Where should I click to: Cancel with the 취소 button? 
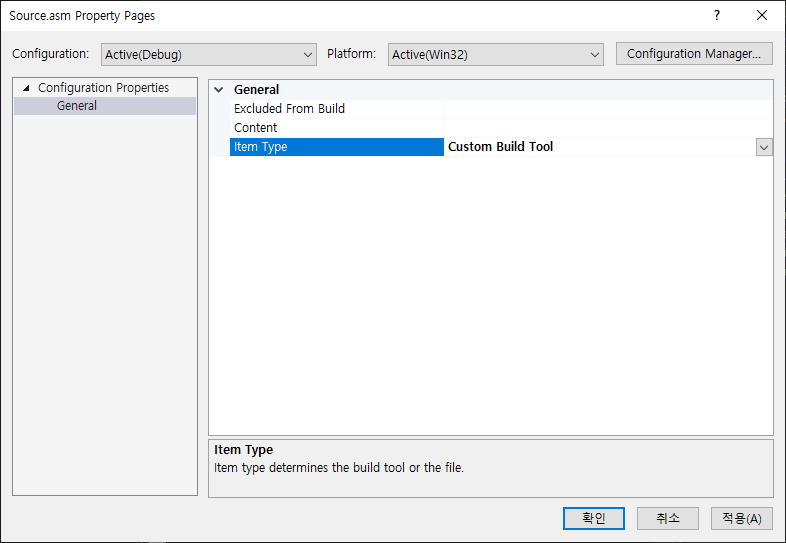click(x=668, y=518)
